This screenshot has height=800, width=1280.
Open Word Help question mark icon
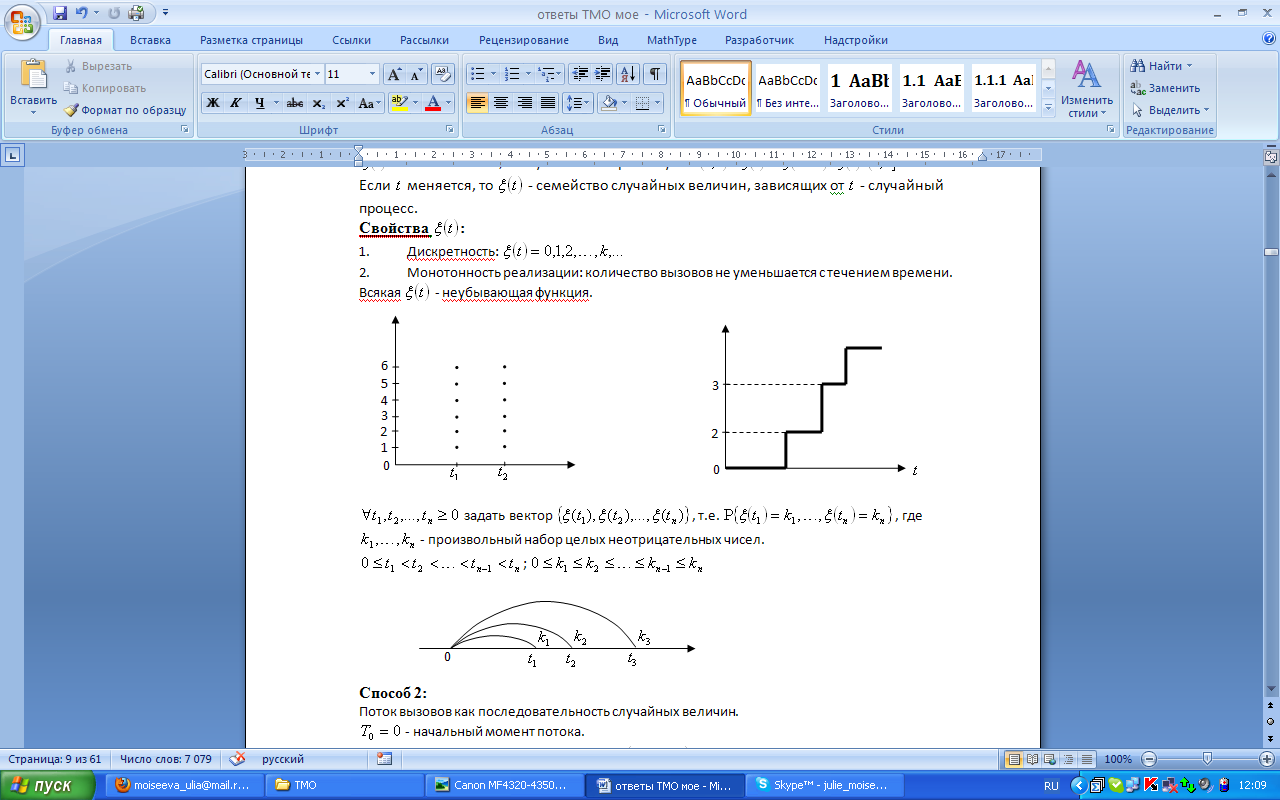click(1269, 39)
